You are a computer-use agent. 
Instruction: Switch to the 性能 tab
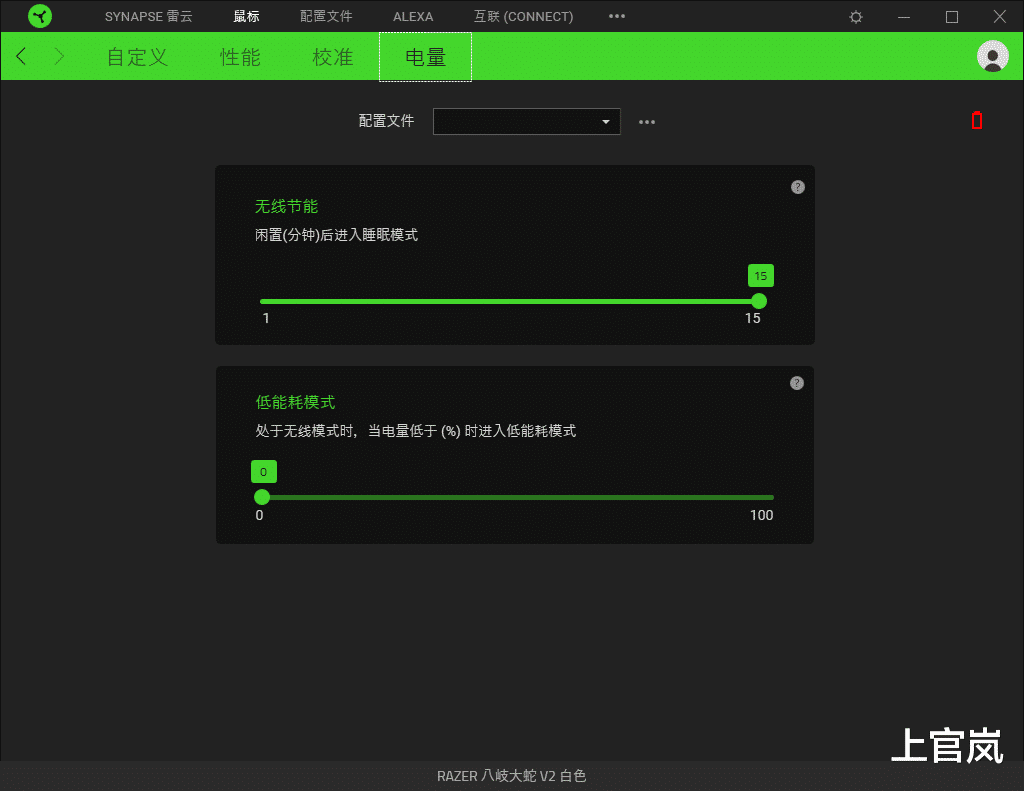[239, 57]
